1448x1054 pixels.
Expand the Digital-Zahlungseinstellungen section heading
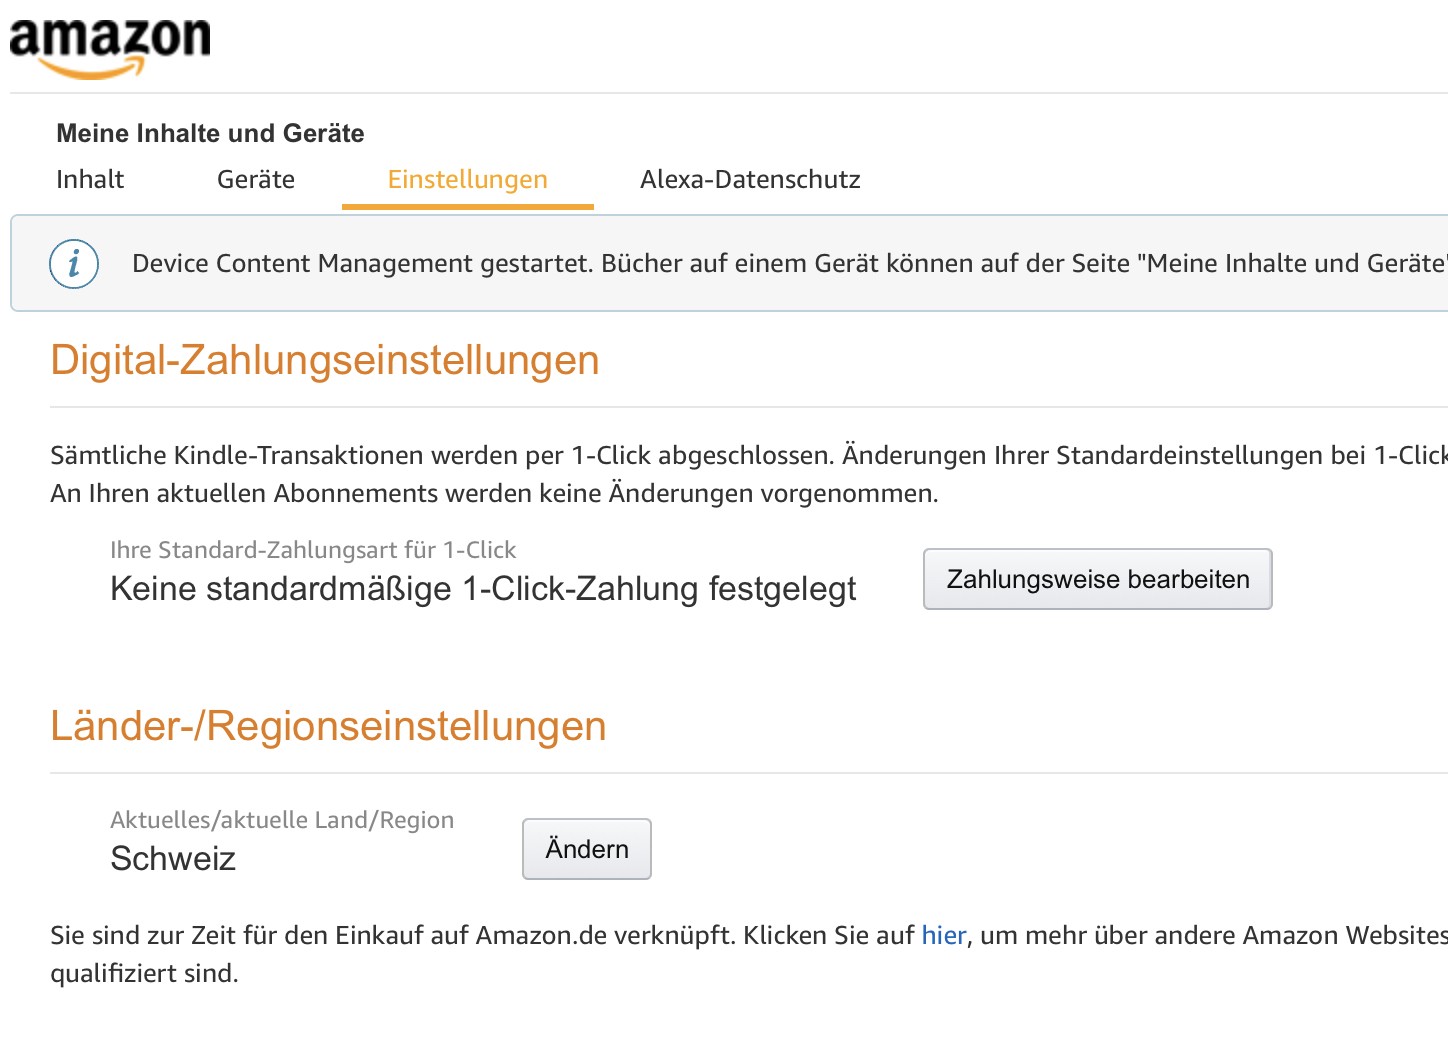[x=325, y=360]
